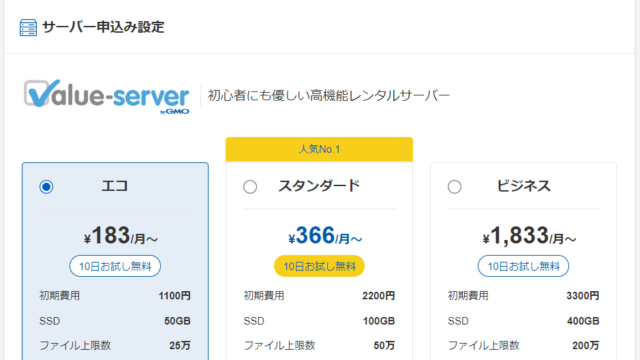This screenshot has height=360, width=640.
Task: Click yellow 10日お試し無料 under スタンダード
Action: [319, 266]
